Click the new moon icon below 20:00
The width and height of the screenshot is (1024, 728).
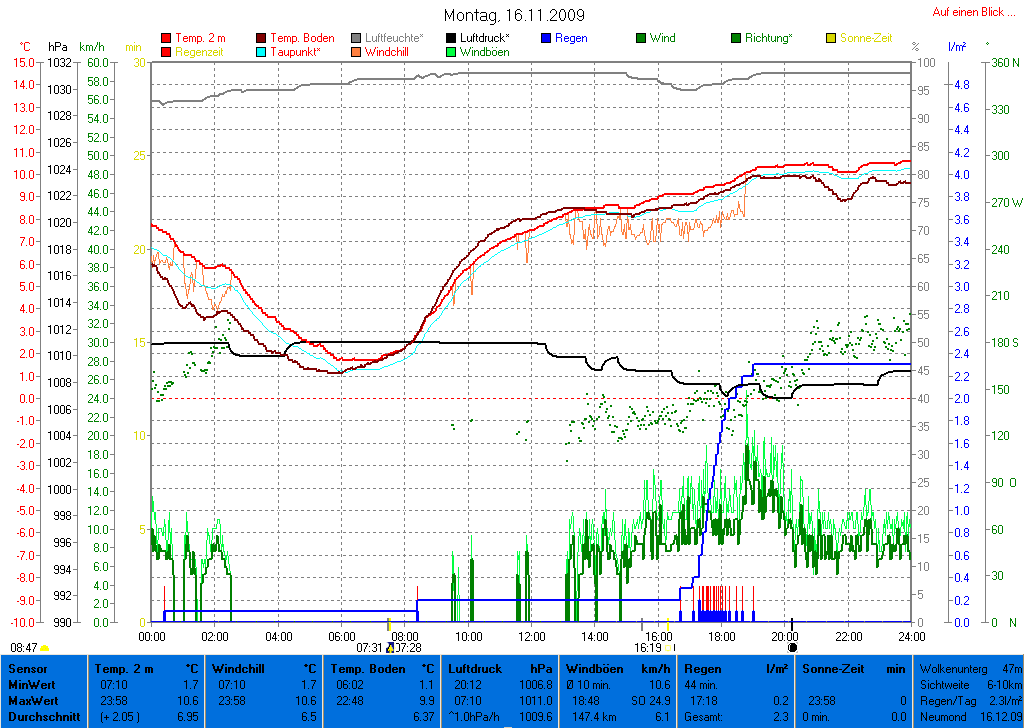click(792, 648)
